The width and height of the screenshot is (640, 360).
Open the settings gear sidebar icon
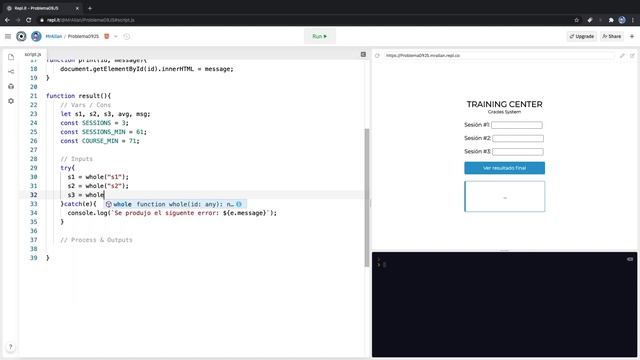click(x=11, y=101)
